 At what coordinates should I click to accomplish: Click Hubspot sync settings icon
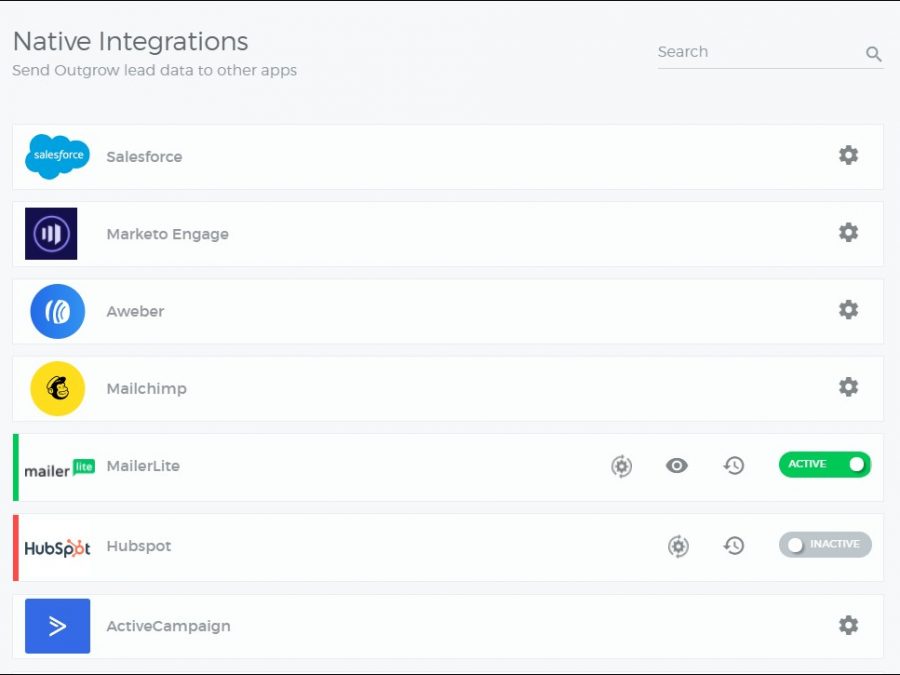point(678,546)
